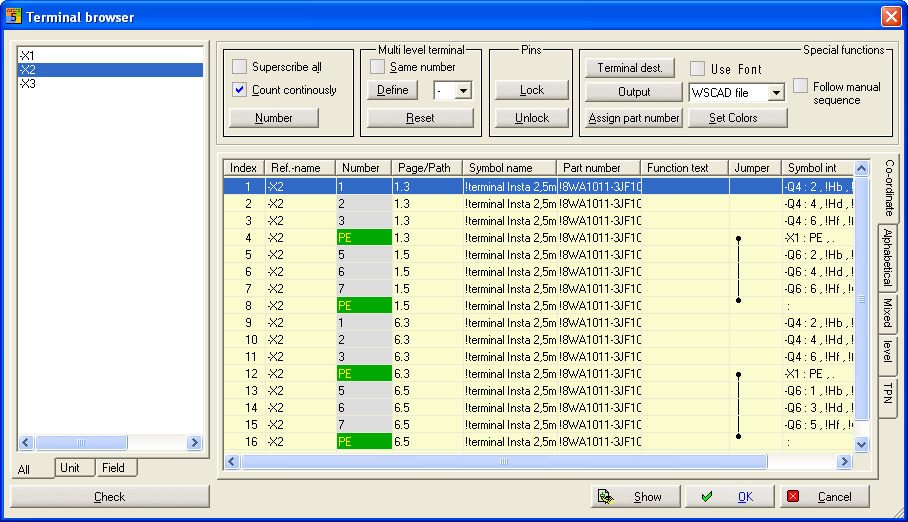Click green PE cell in row 12
This screenshot has width=908, height=522.
tap(364, 374)
